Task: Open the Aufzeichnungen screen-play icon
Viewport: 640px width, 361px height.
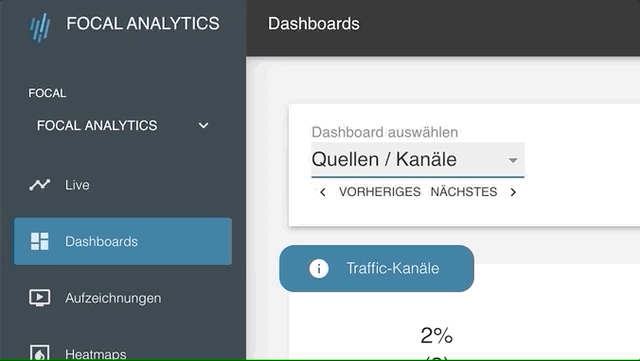Action: click(x=40, y=298)
